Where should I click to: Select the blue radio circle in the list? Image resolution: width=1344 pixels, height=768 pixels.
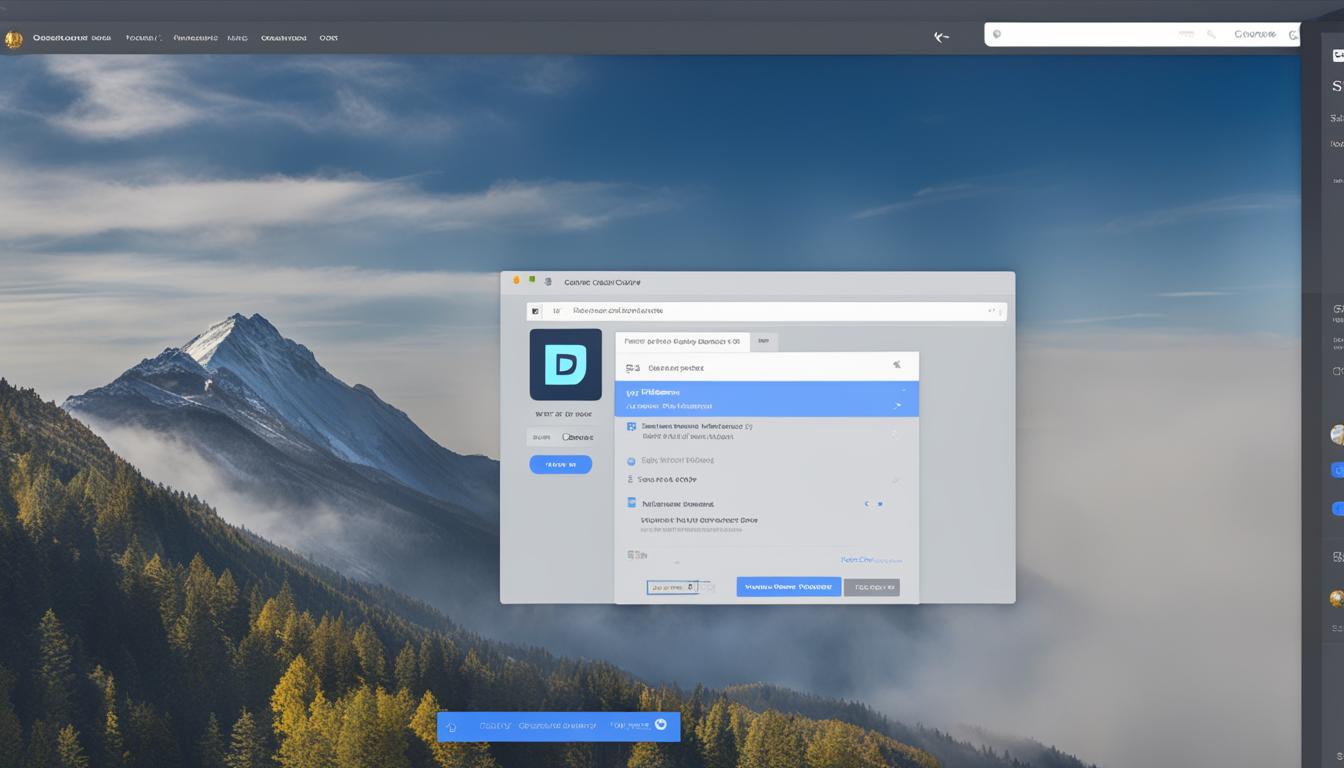[631, 461]
